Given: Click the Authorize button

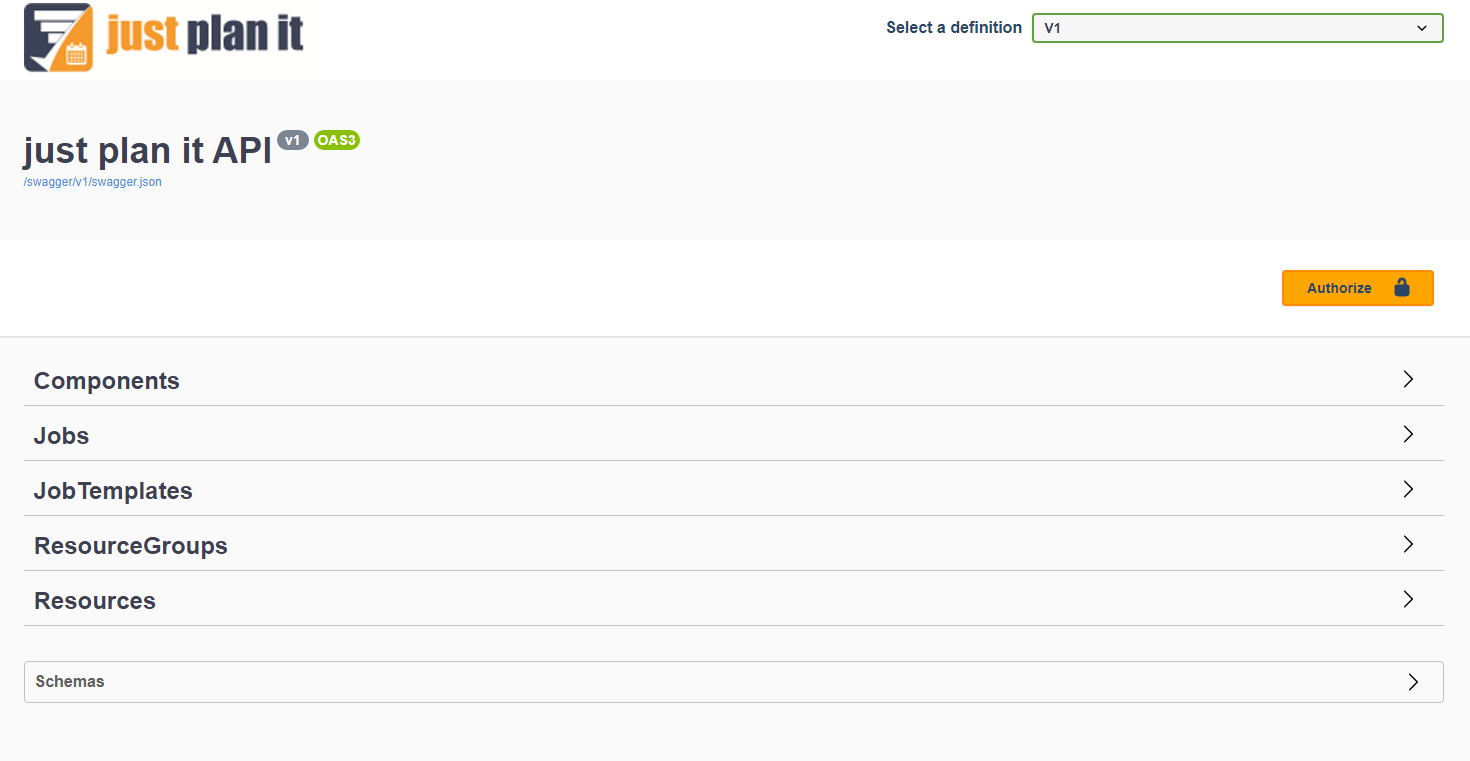Looking at the screenshot, I should pos(1357,288).
